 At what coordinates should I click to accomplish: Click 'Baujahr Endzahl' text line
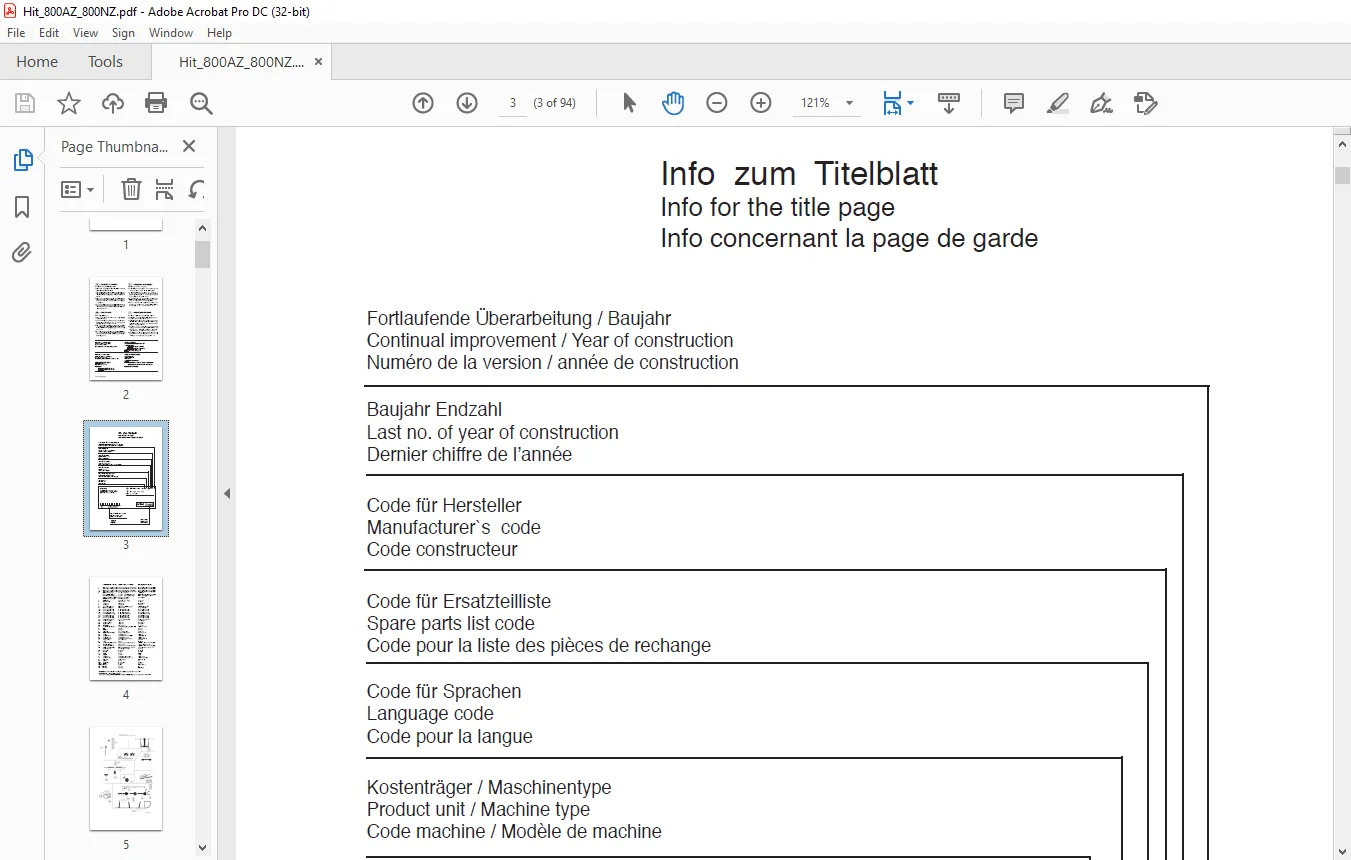click(434, 409)
